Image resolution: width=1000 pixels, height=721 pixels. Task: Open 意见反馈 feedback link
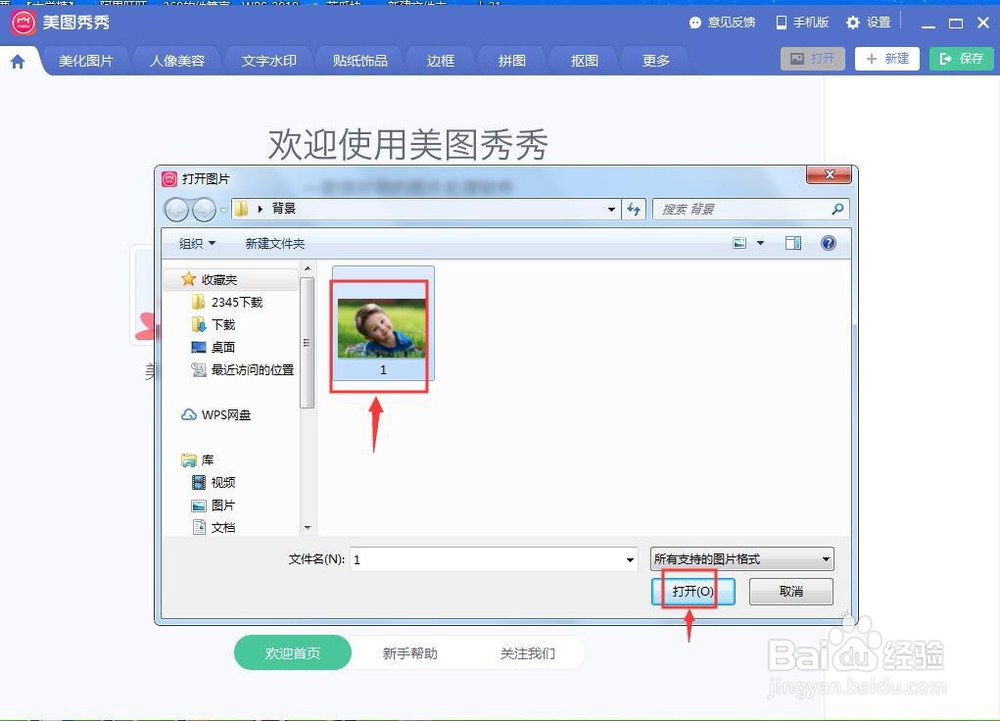(722, 22)
